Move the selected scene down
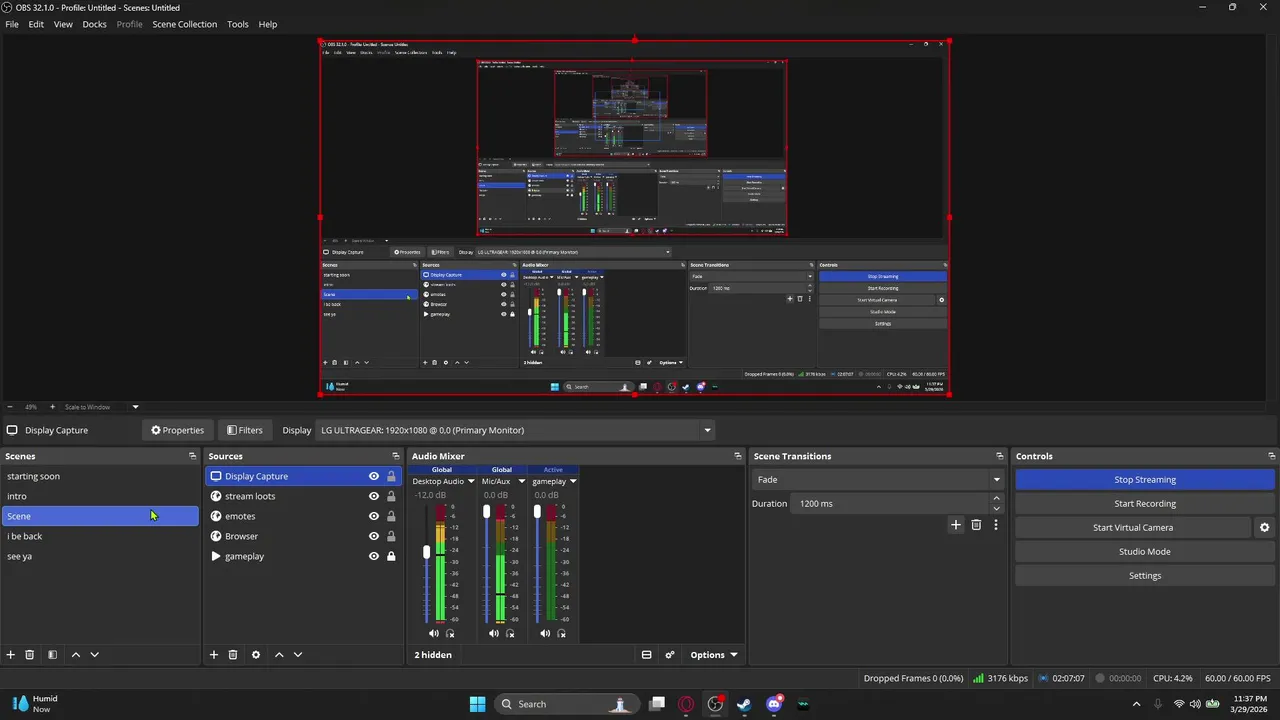 pos(95,655)
